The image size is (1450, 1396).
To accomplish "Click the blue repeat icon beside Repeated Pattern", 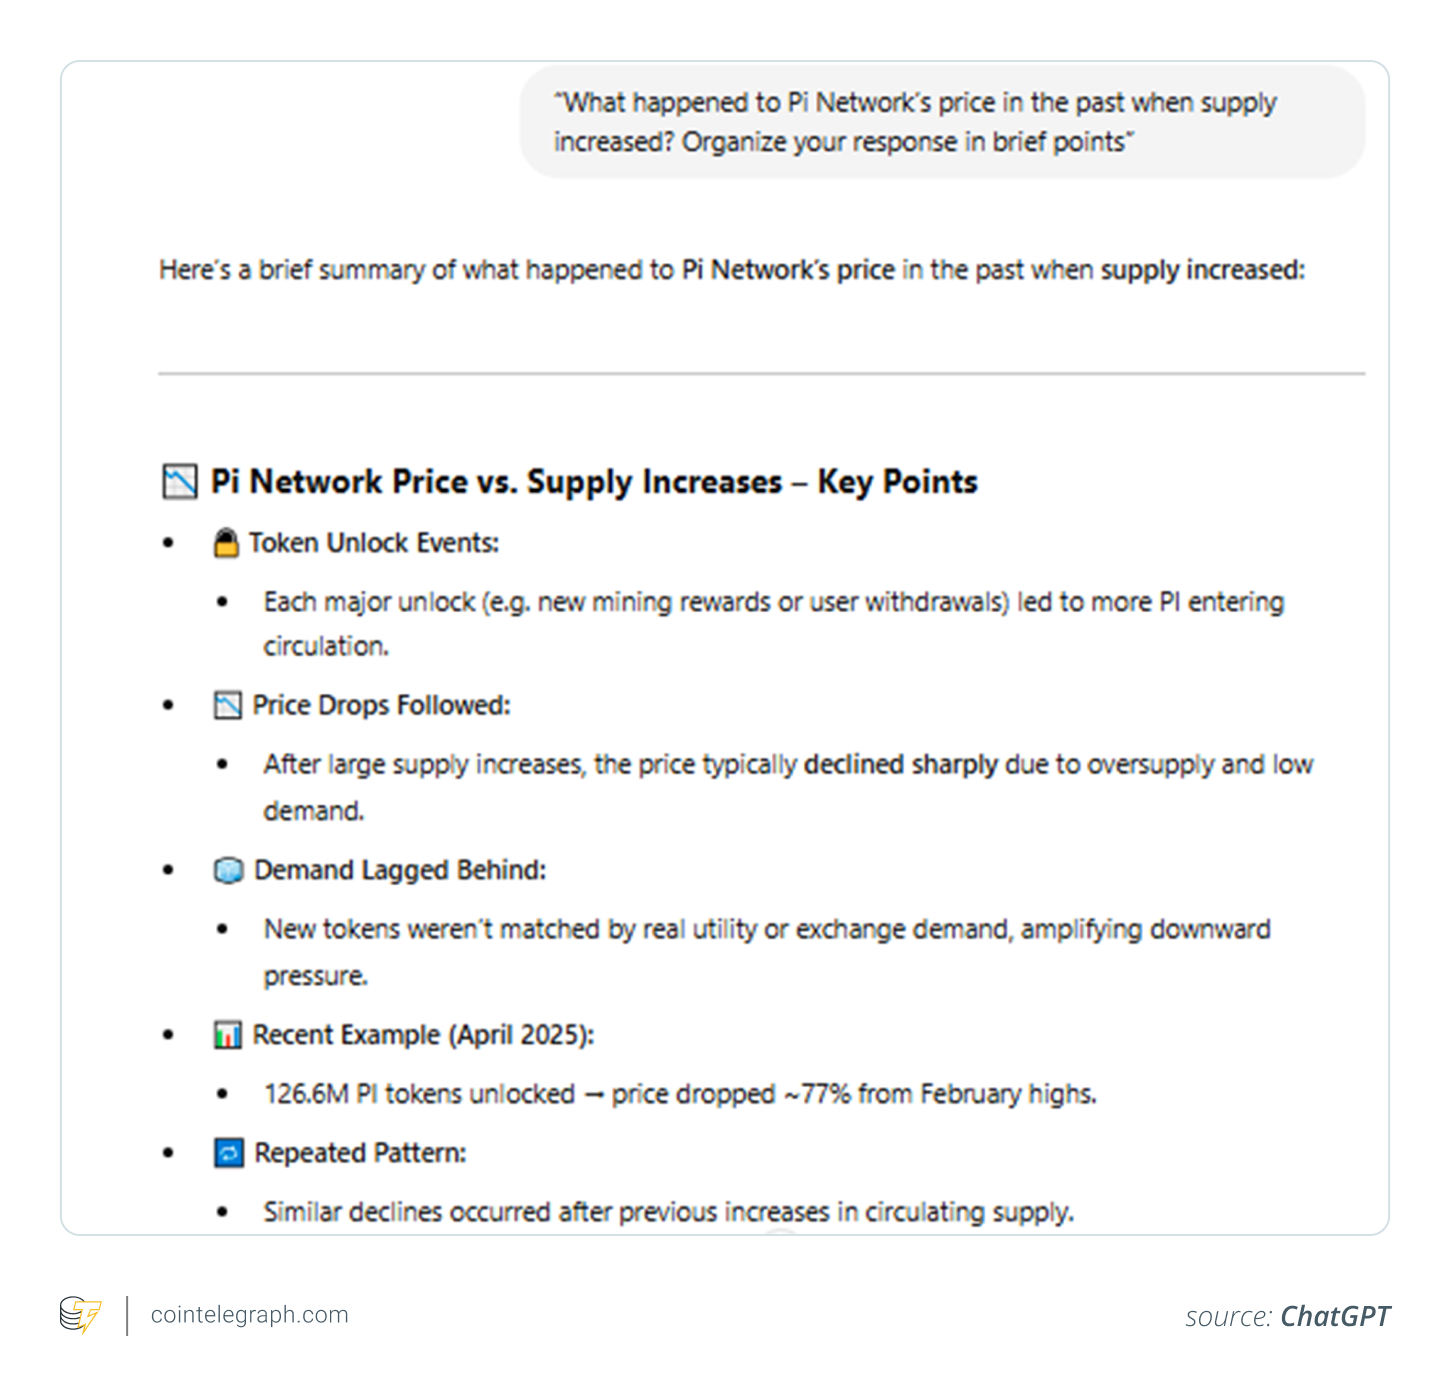I will pos(228,1154).
